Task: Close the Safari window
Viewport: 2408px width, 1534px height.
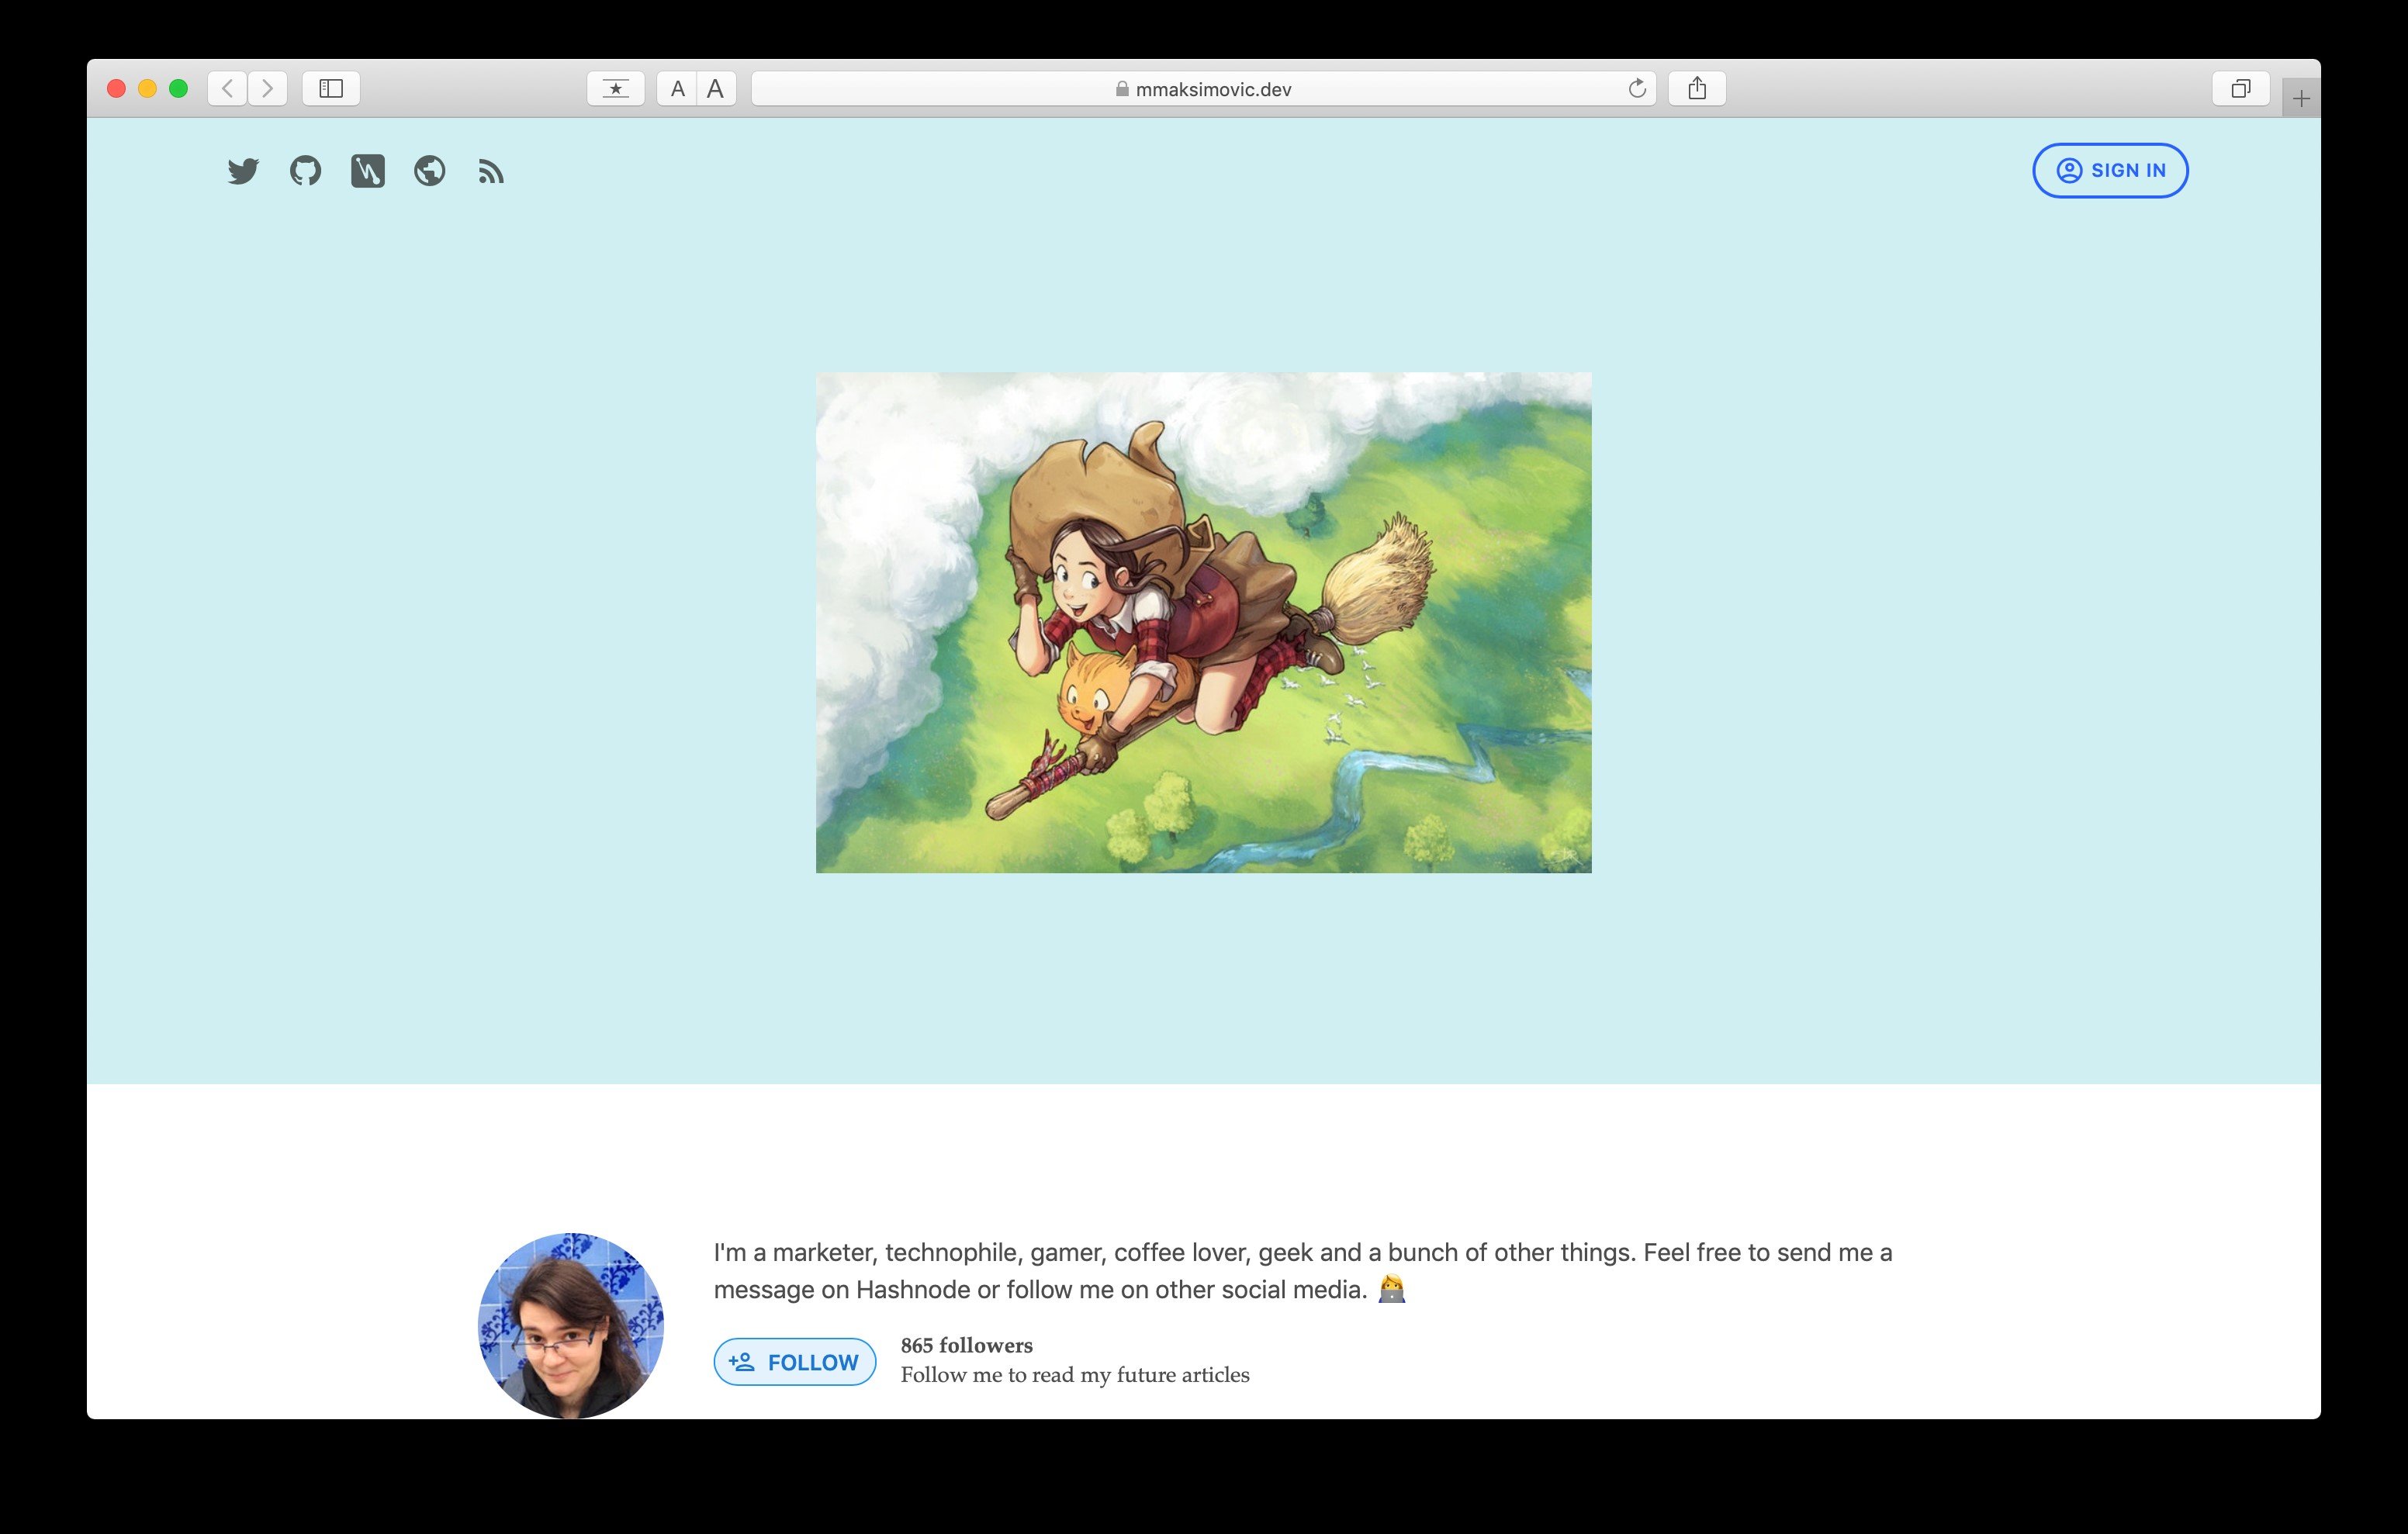Action: point(116,88)
